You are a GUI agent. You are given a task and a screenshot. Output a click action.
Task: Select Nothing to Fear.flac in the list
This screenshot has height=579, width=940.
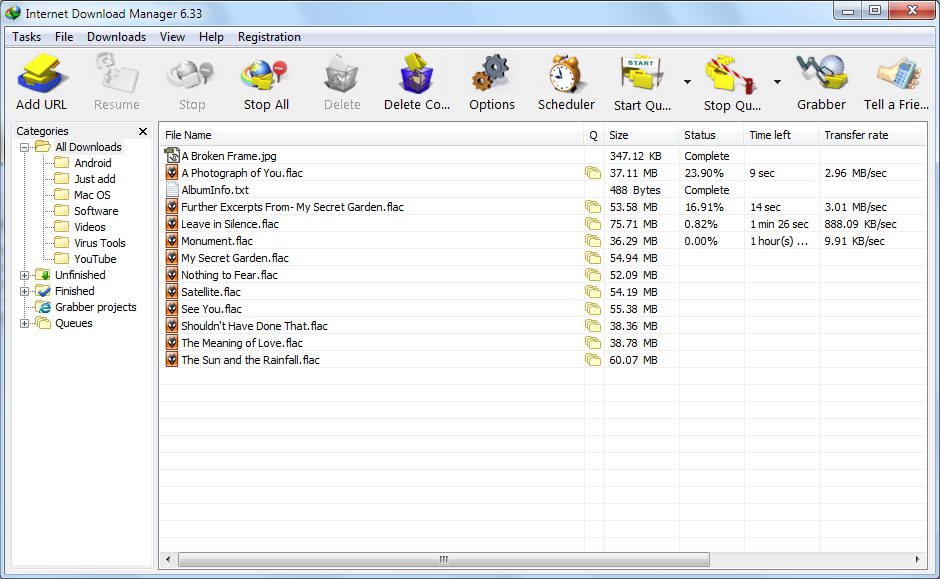(229, 275)
